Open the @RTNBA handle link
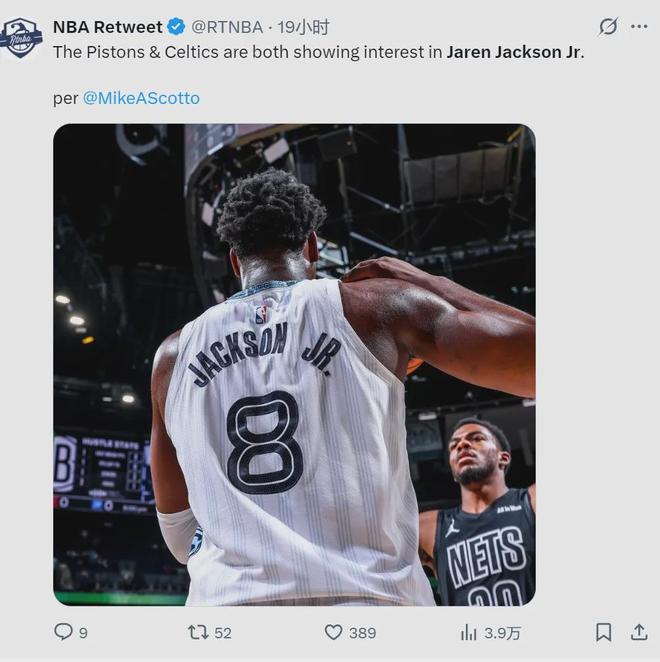 (227, 27)
